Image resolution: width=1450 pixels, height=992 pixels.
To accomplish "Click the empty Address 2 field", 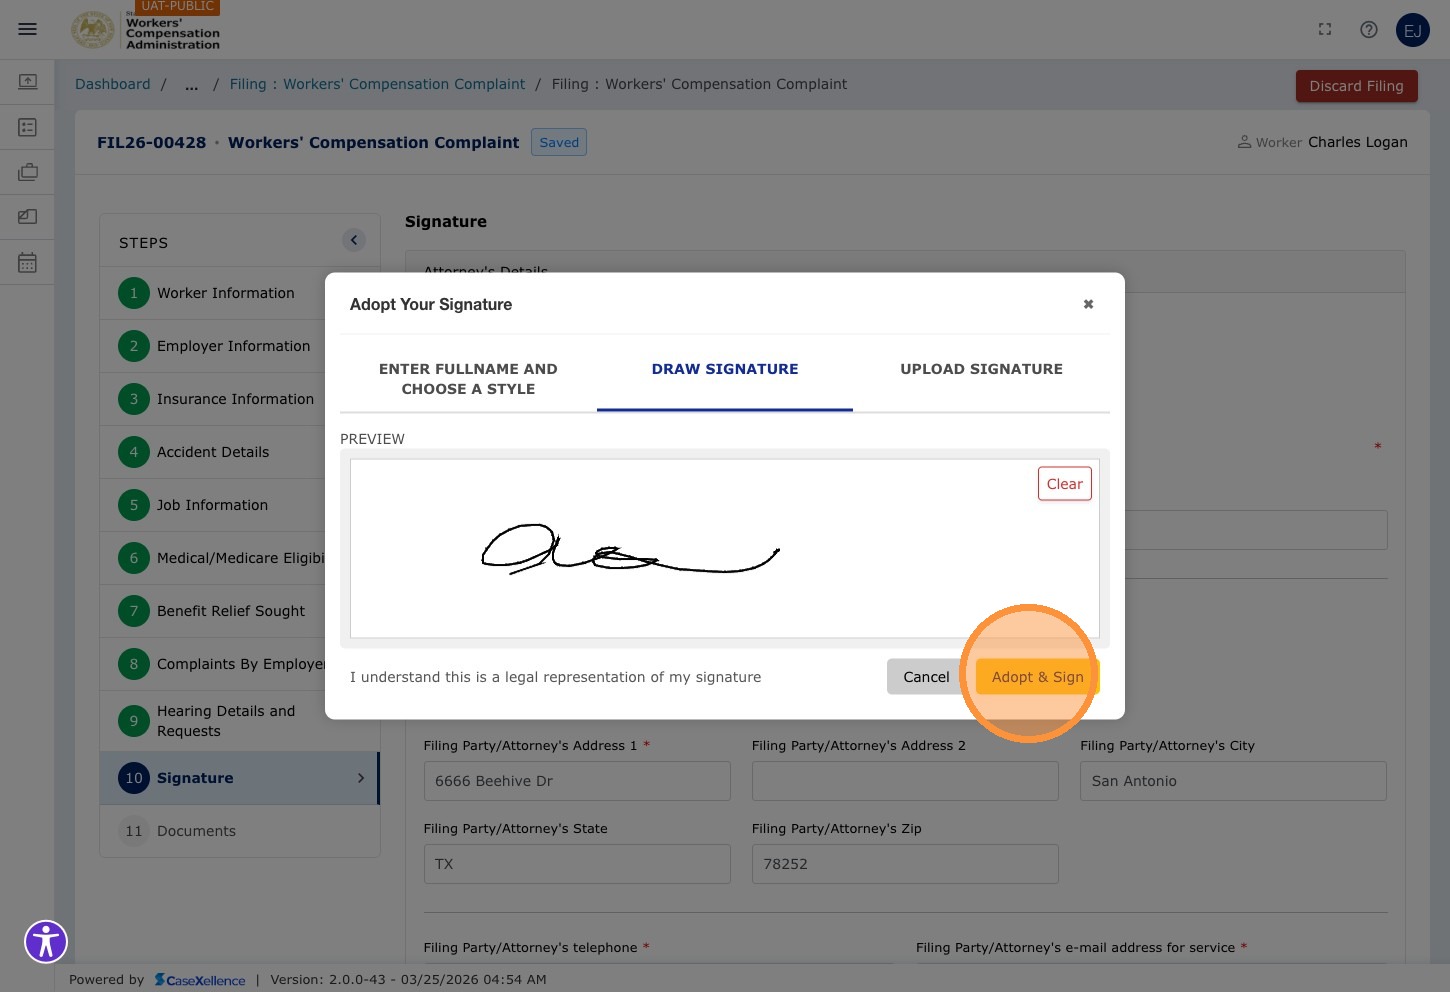I will (905, 781).
